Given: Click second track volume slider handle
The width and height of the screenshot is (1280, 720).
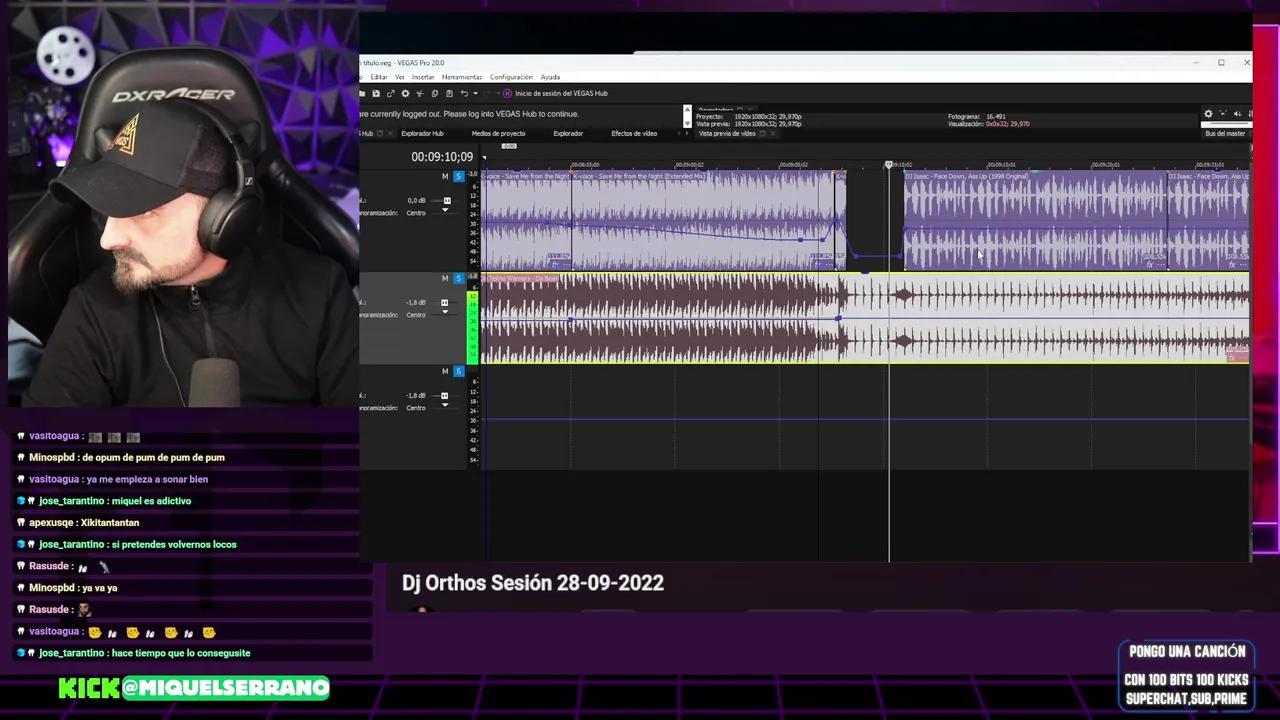Looking at the screenshot, I should 447,303.
